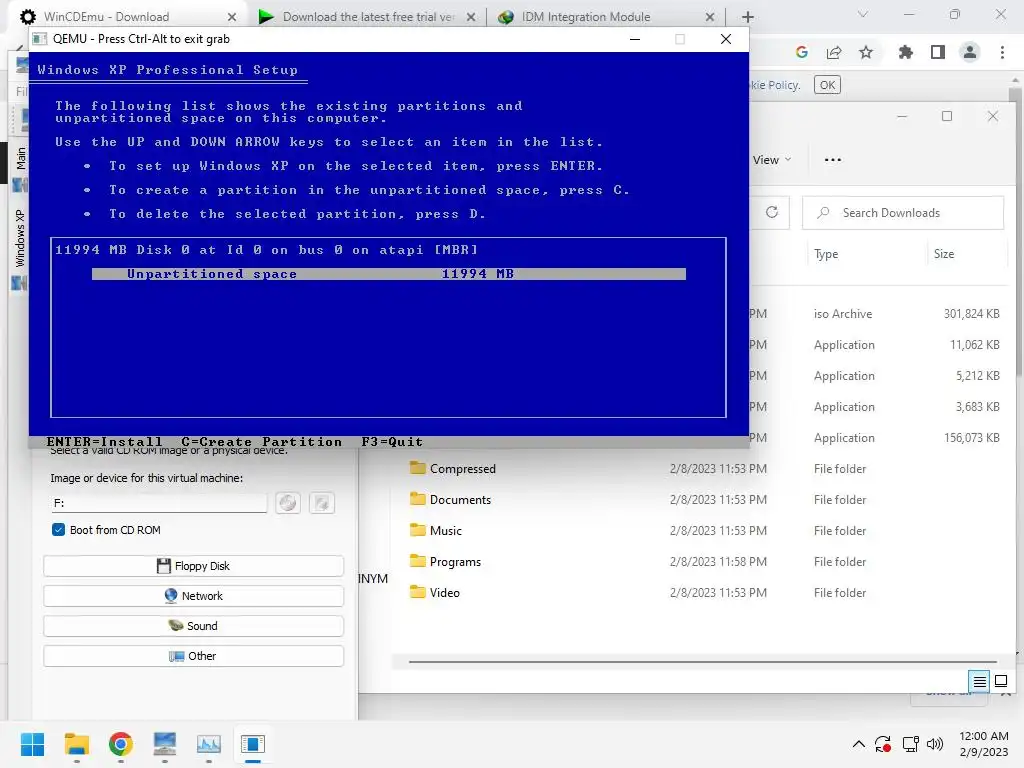Click the Search Downloads field
Viewport: 1024px width, 768px height.
click(903, 213)
